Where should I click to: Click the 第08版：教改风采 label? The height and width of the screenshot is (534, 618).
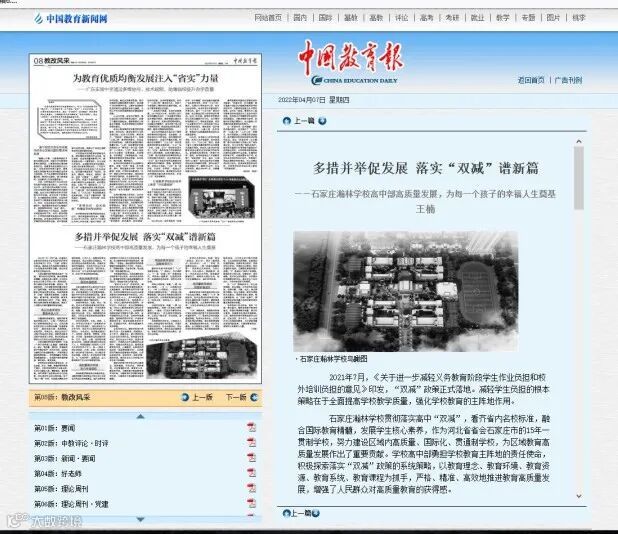[x=62, y=397]
